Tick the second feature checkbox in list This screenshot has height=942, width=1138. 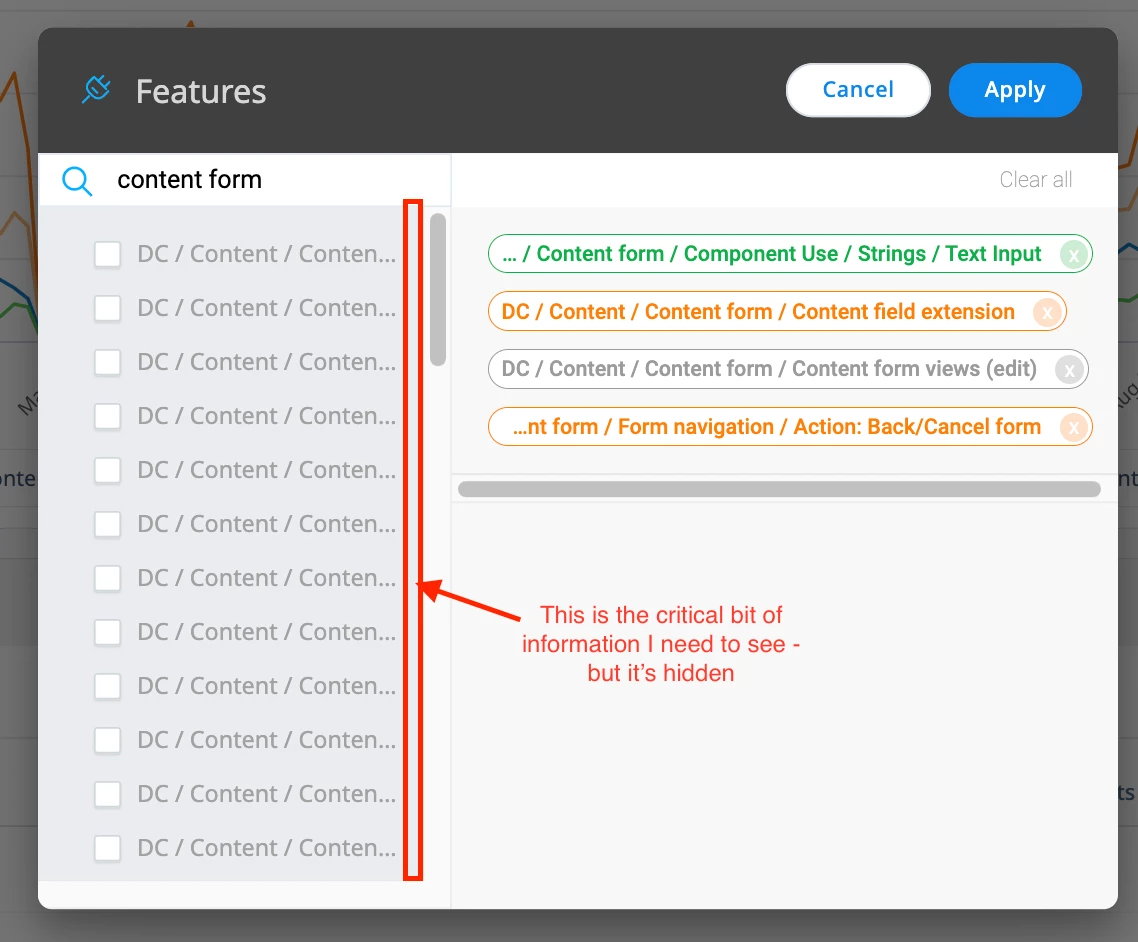pos(107,308)
